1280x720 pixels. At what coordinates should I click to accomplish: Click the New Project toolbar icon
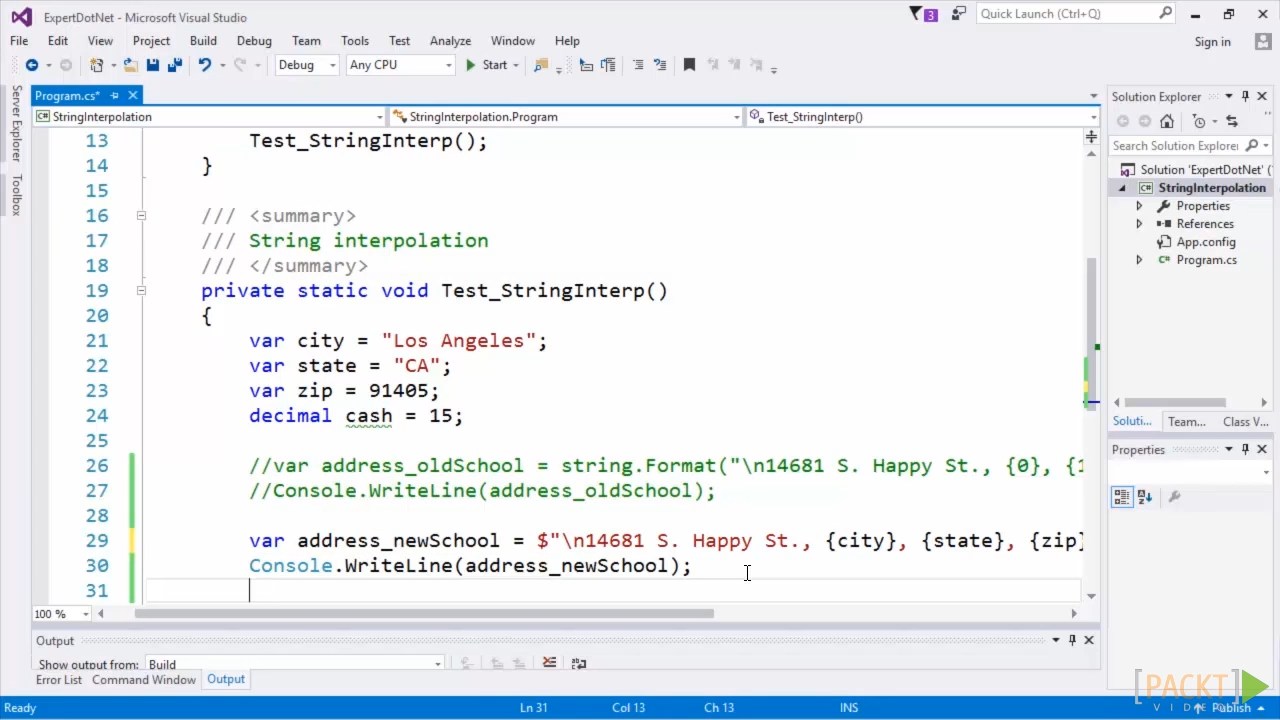[96, 65]
